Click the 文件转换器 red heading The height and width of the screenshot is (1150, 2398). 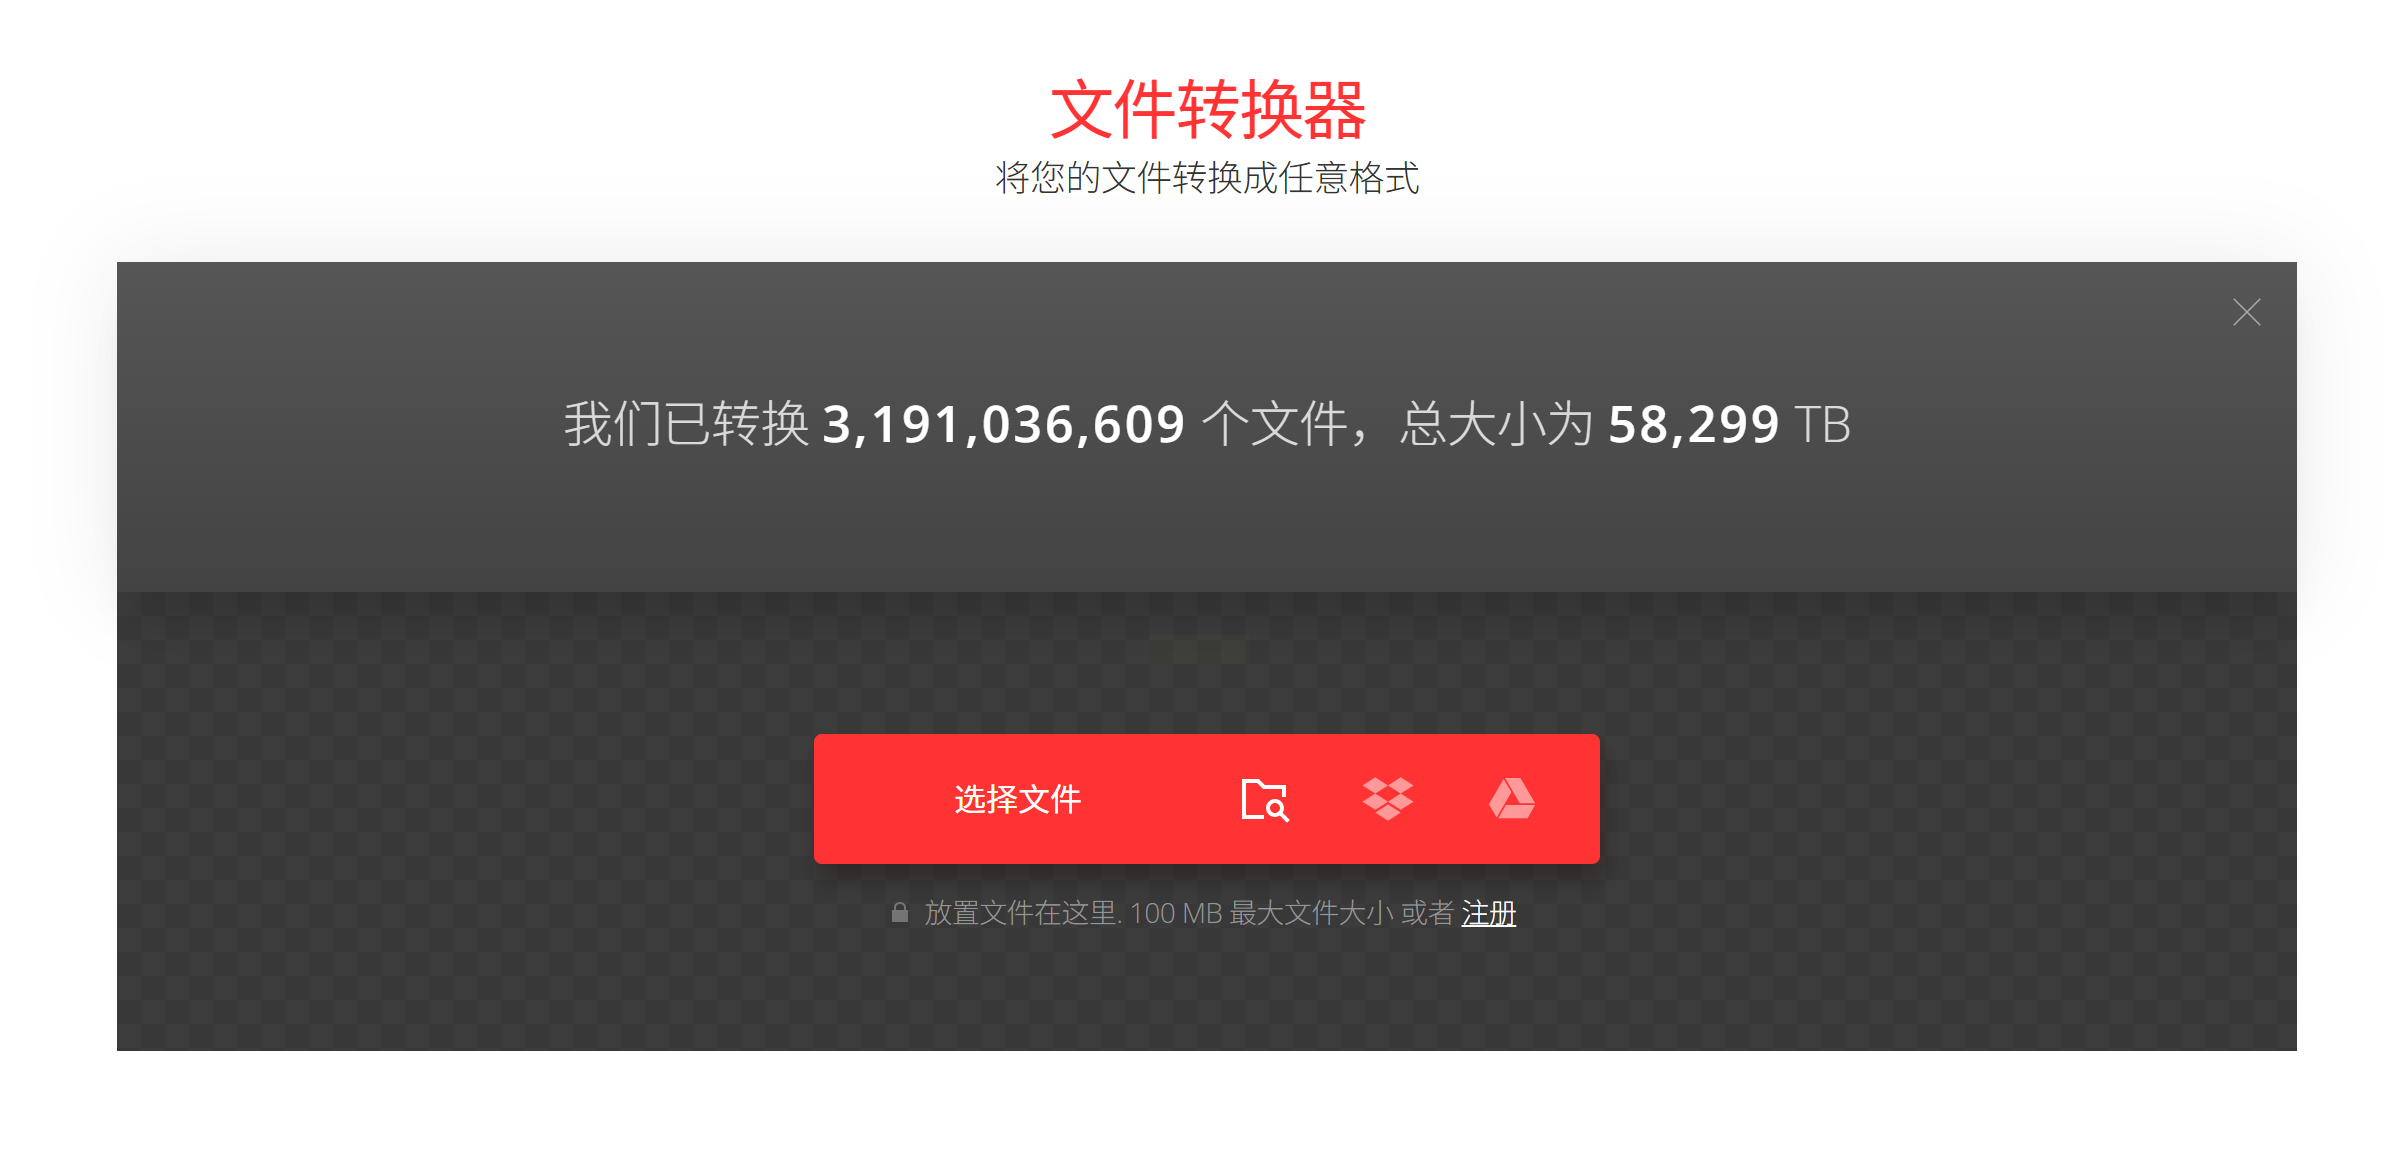coord(1207,109)
